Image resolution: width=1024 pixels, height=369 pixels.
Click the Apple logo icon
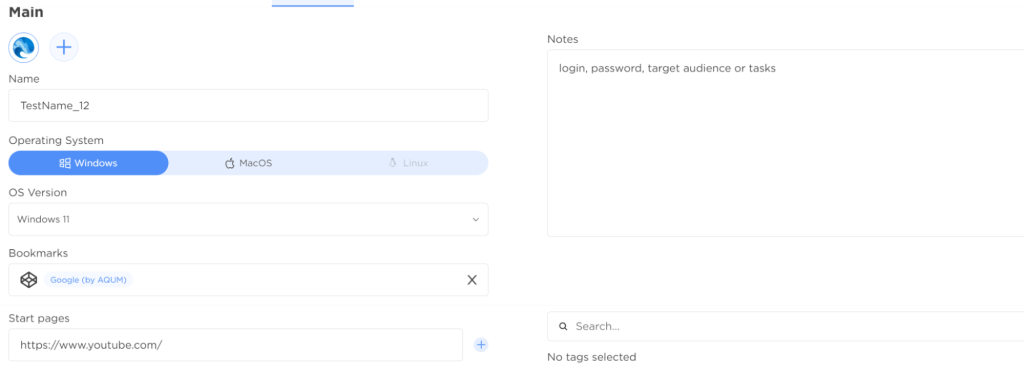[x=229, y=163]
